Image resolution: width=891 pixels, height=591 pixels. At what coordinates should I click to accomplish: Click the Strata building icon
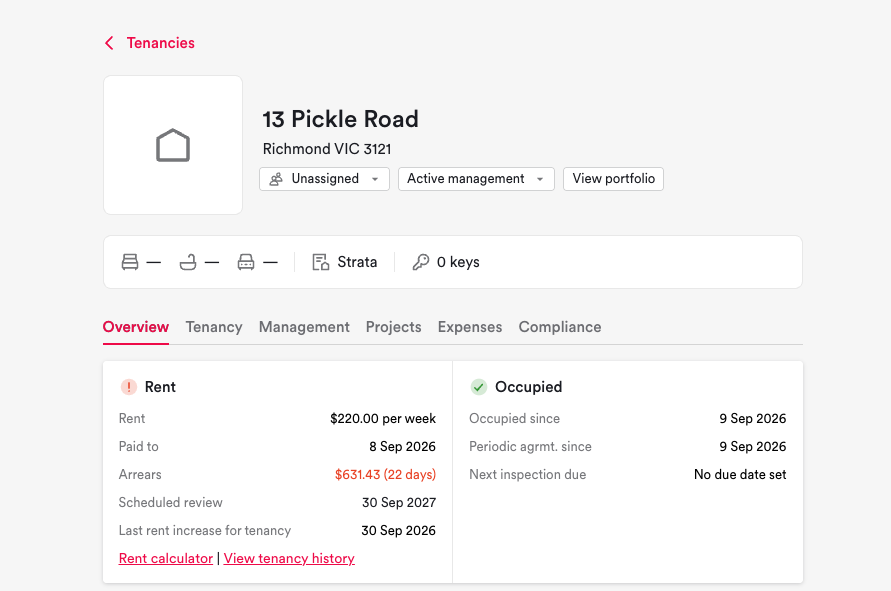coord(320,262)
